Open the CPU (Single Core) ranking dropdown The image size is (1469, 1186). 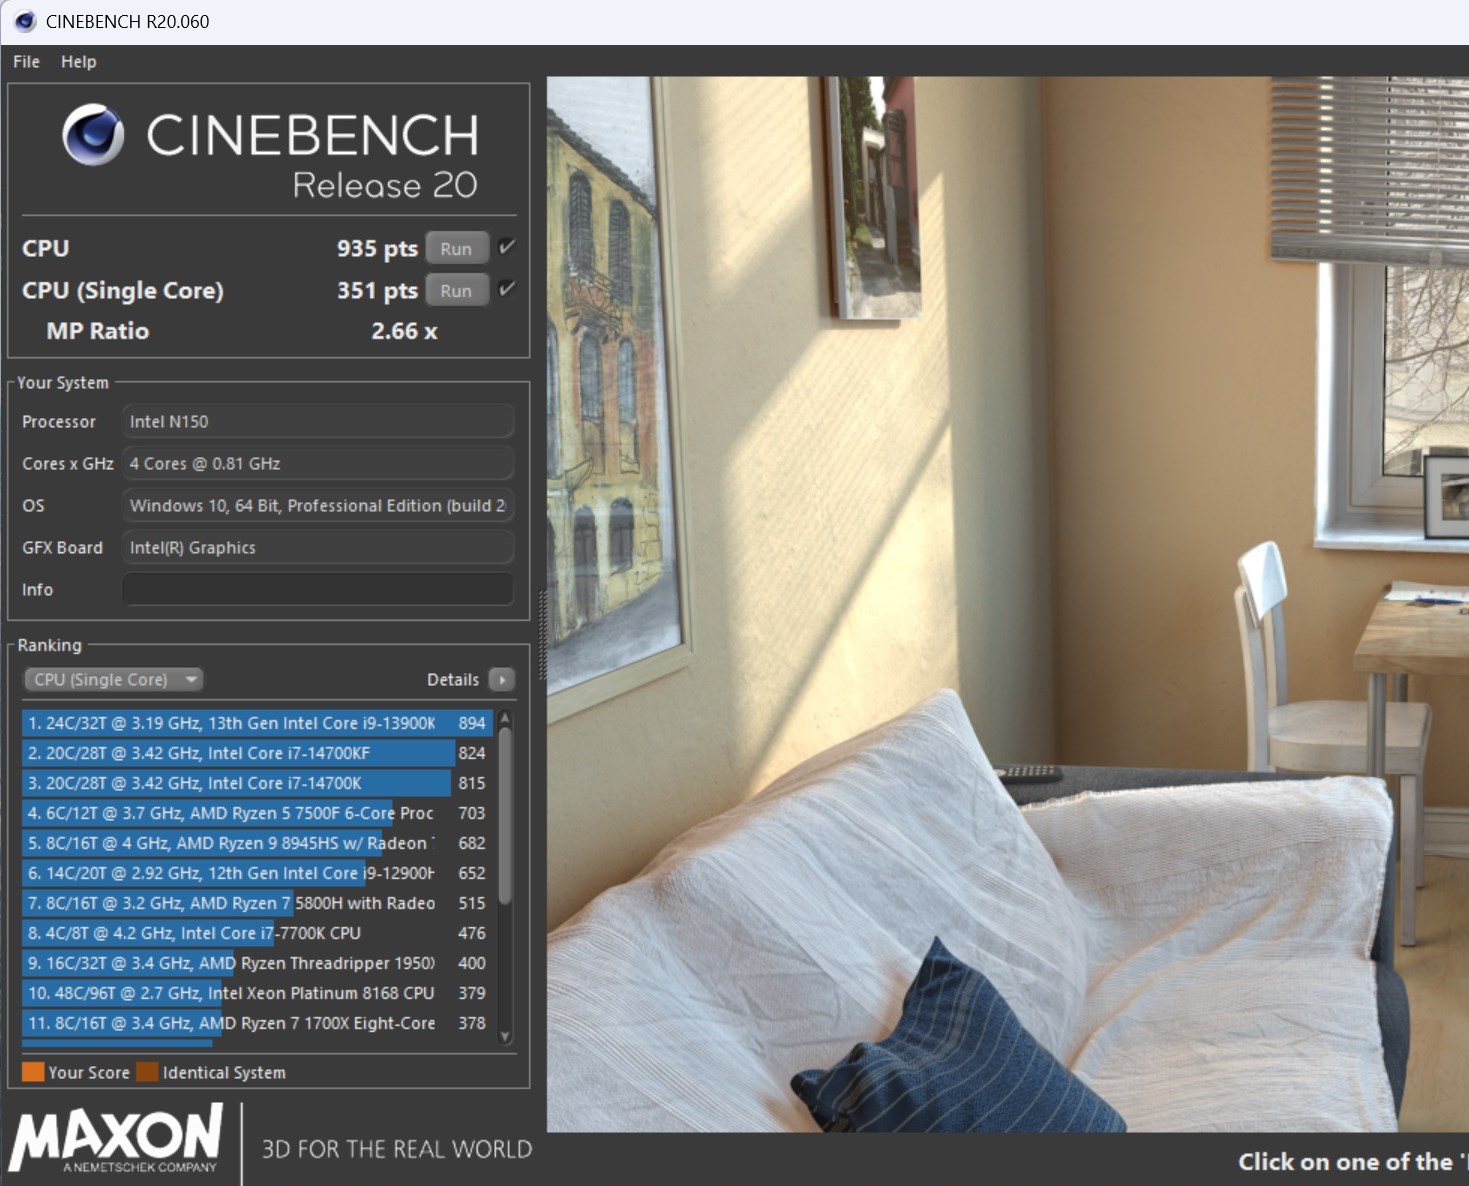coord(113,680)
